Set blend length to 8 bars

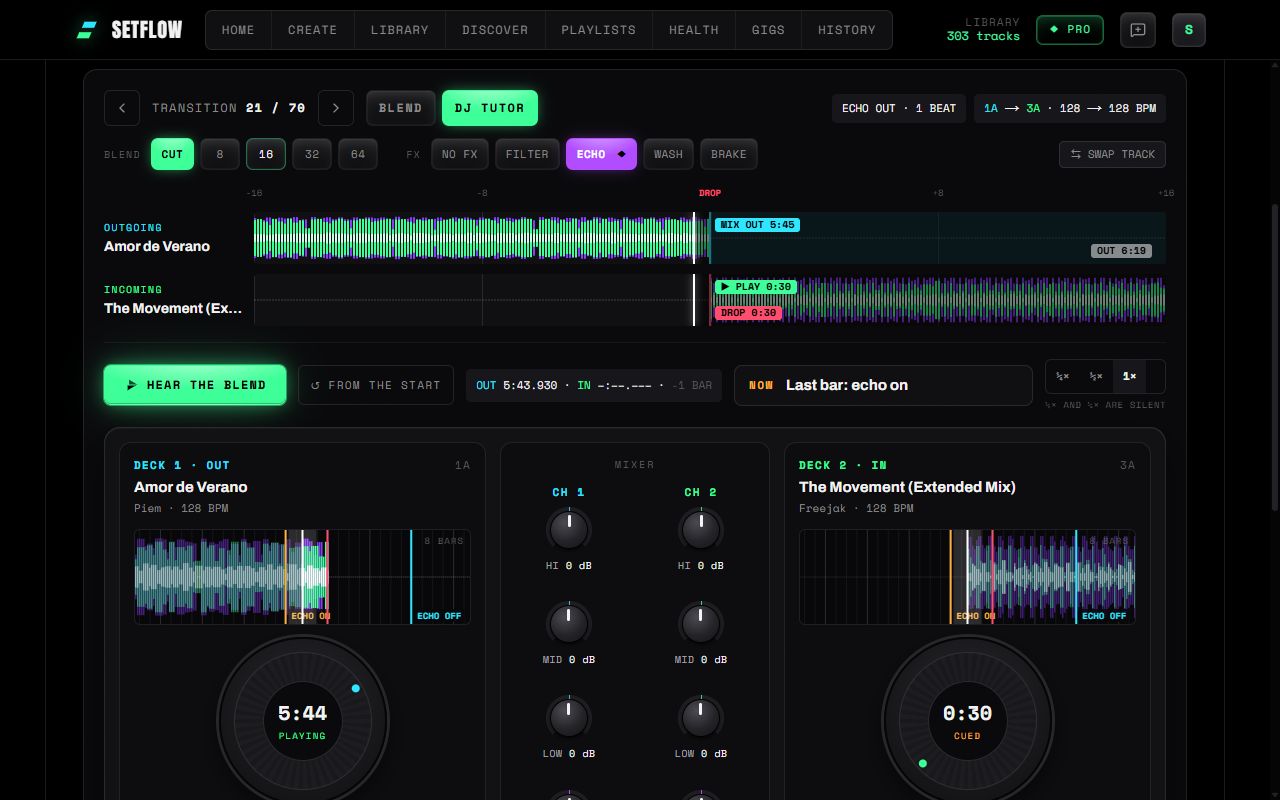coord(220,154)
